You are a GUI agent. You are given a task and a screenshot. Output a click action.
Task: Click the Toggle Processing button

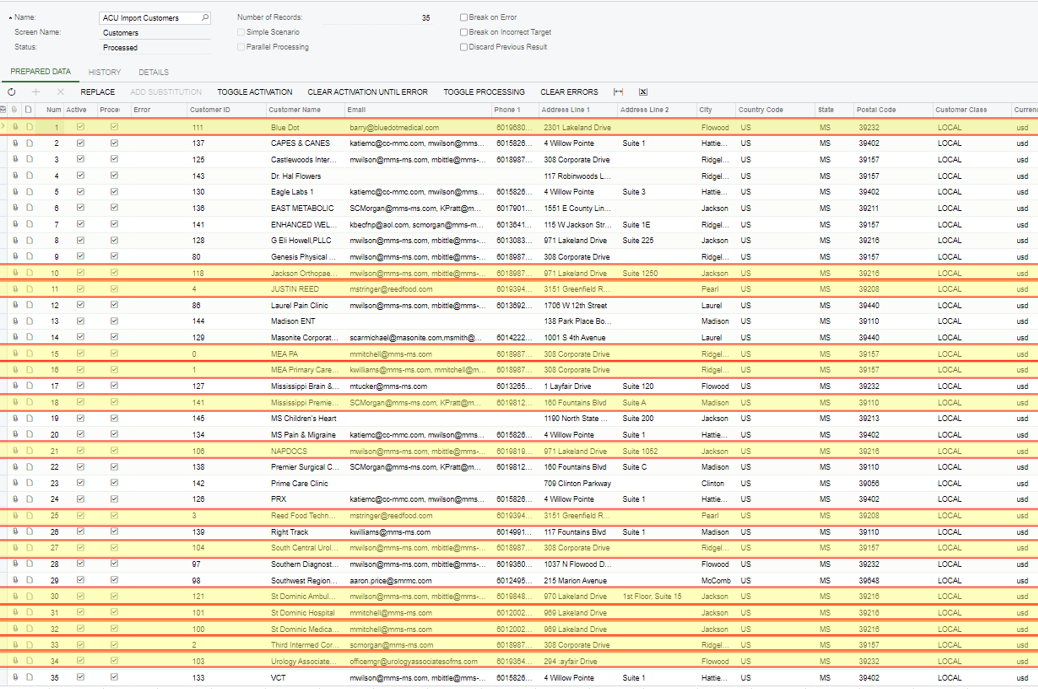pos(484,92)
